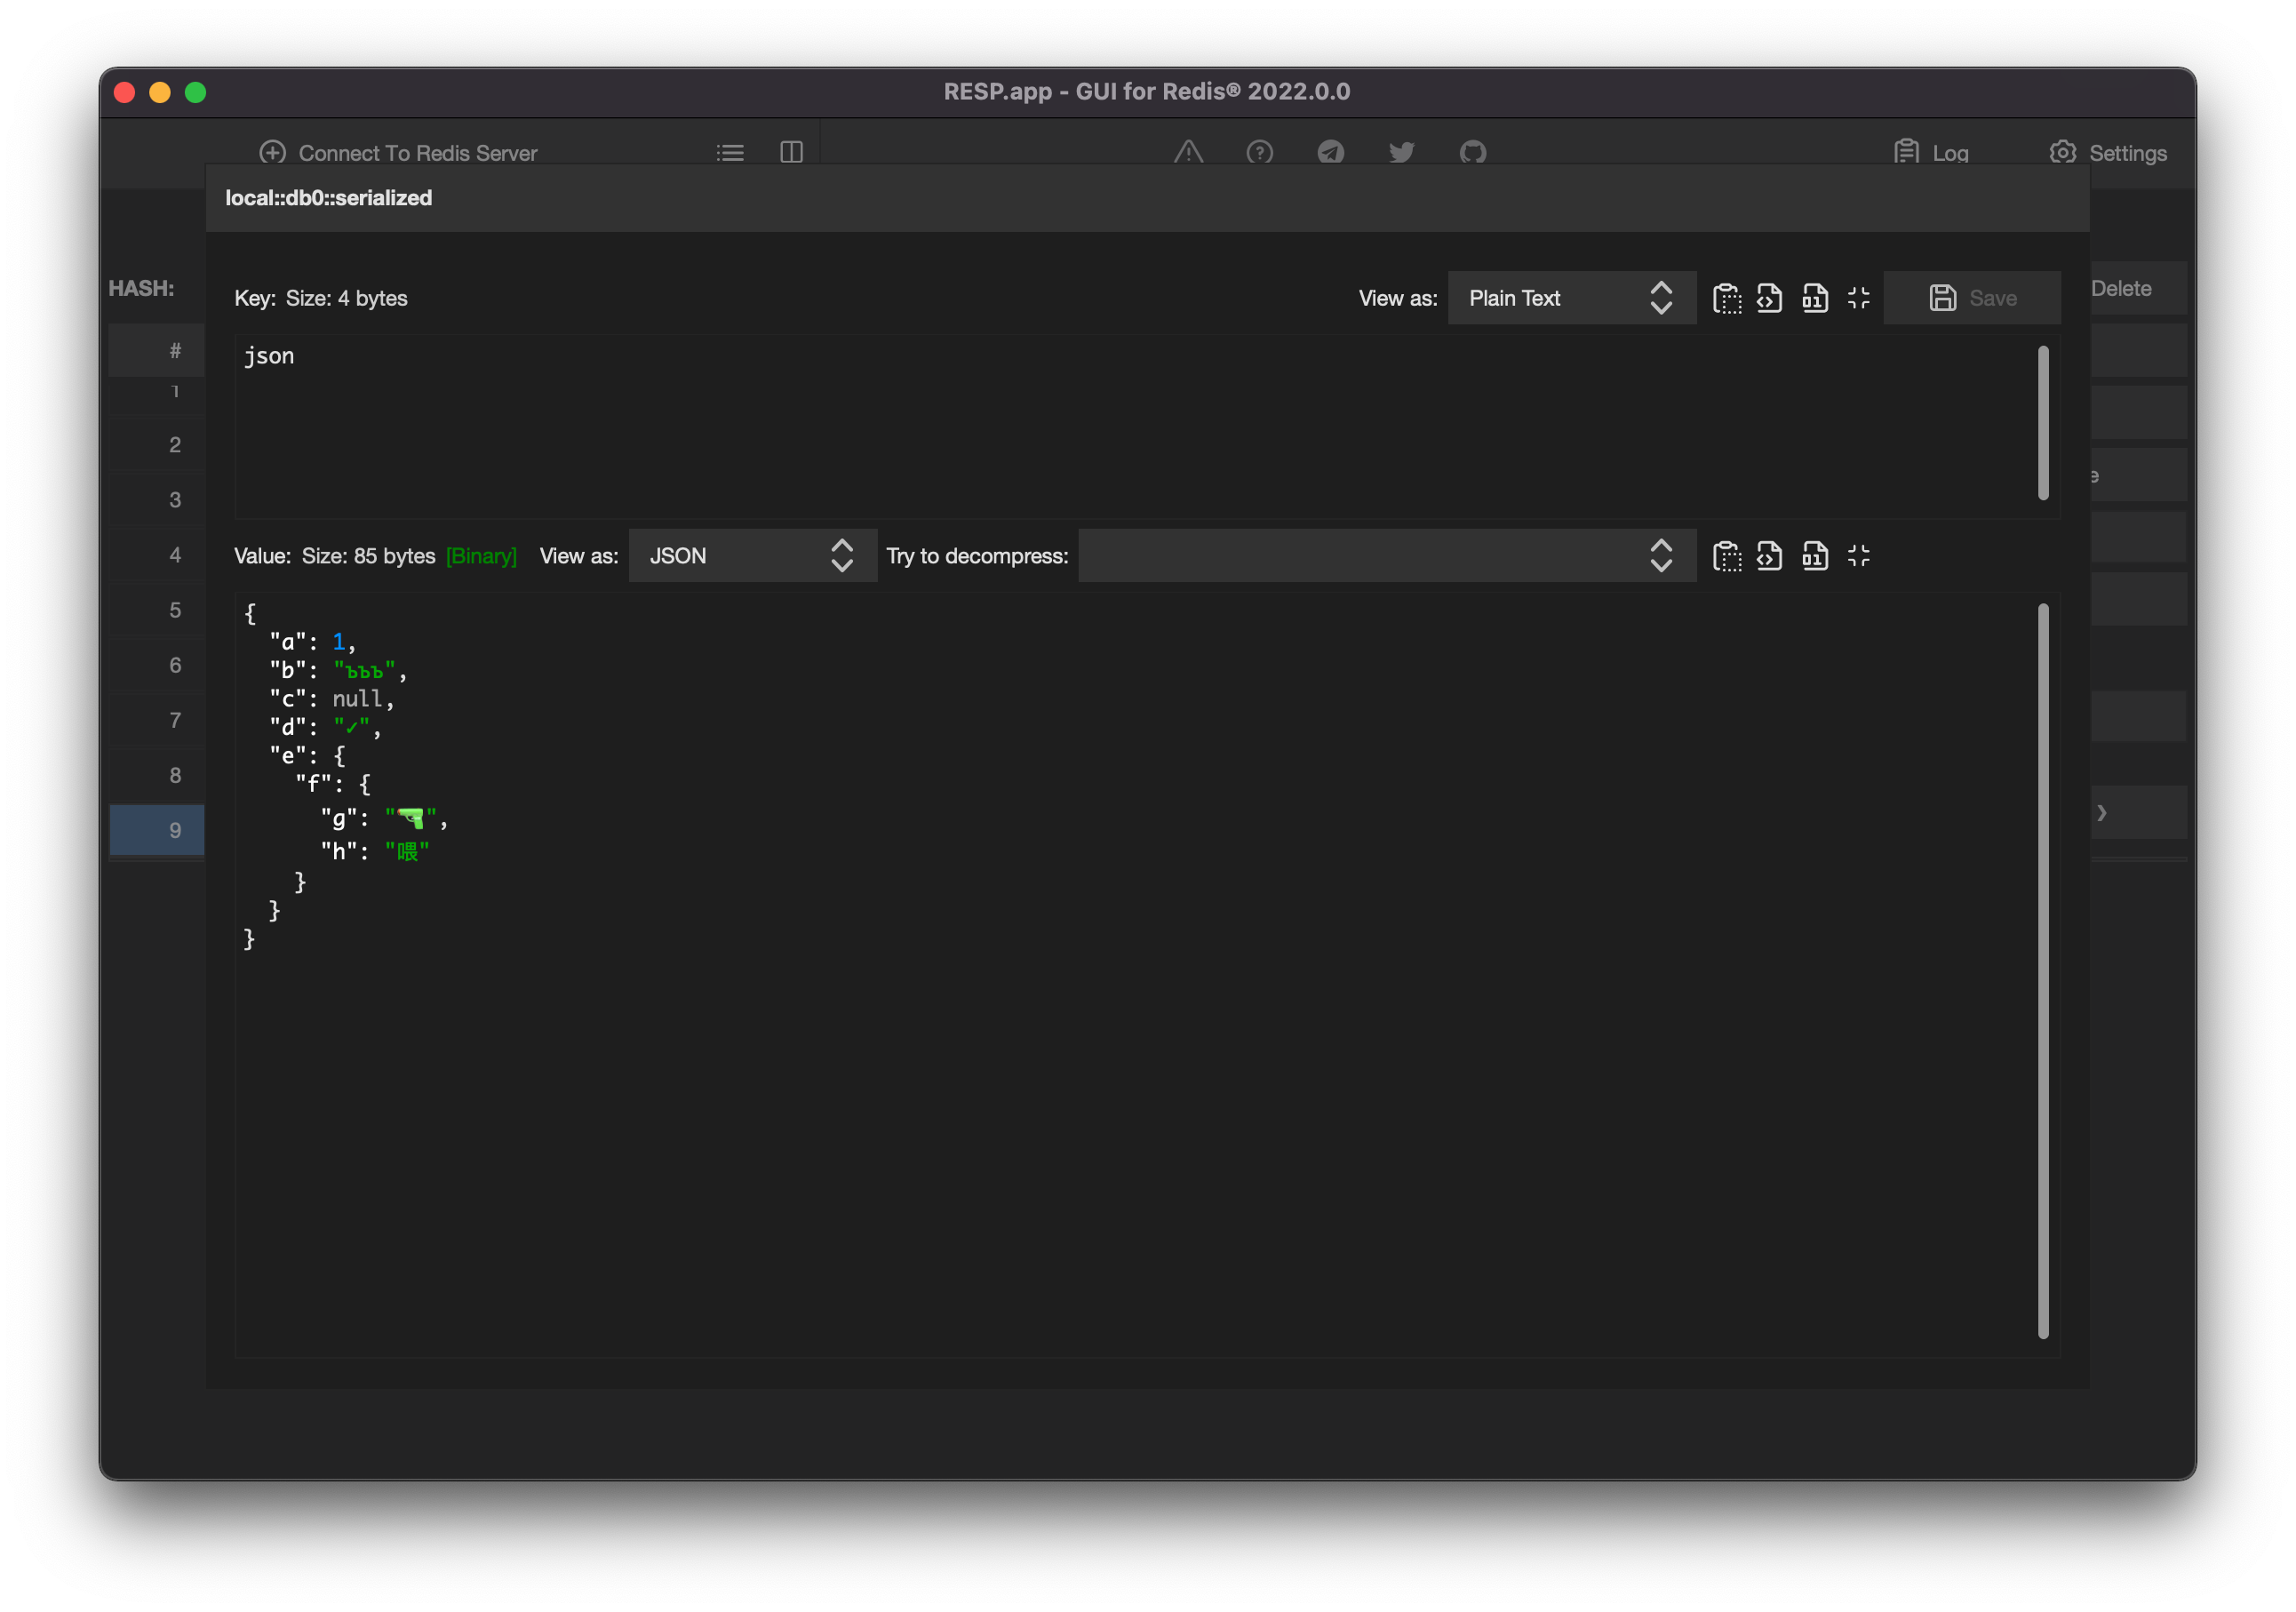Open the GitHub icon in toolbar

1472,152
